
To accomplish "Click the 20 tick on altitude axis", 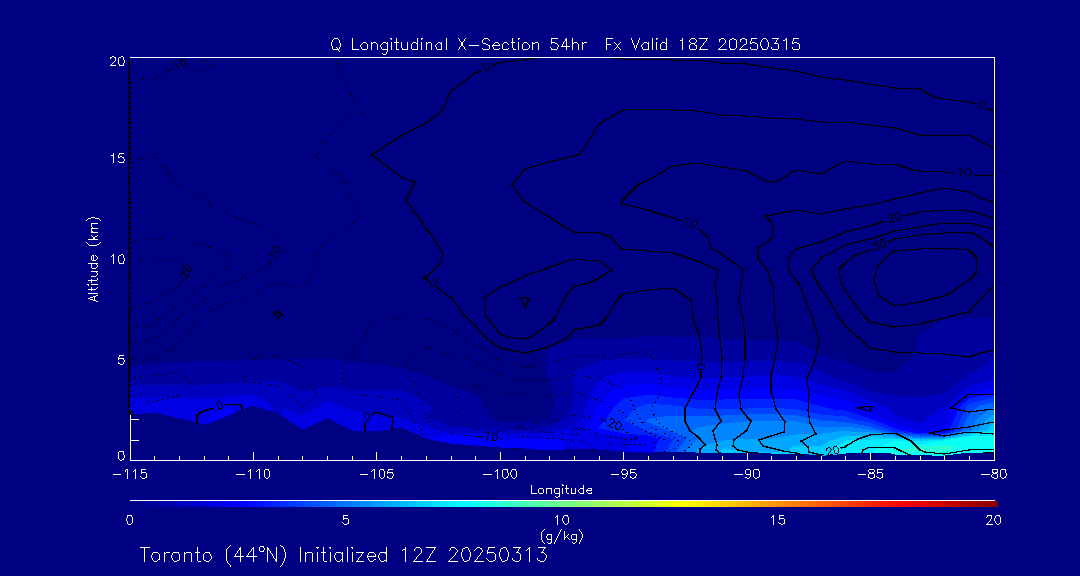I will (116, 60).
